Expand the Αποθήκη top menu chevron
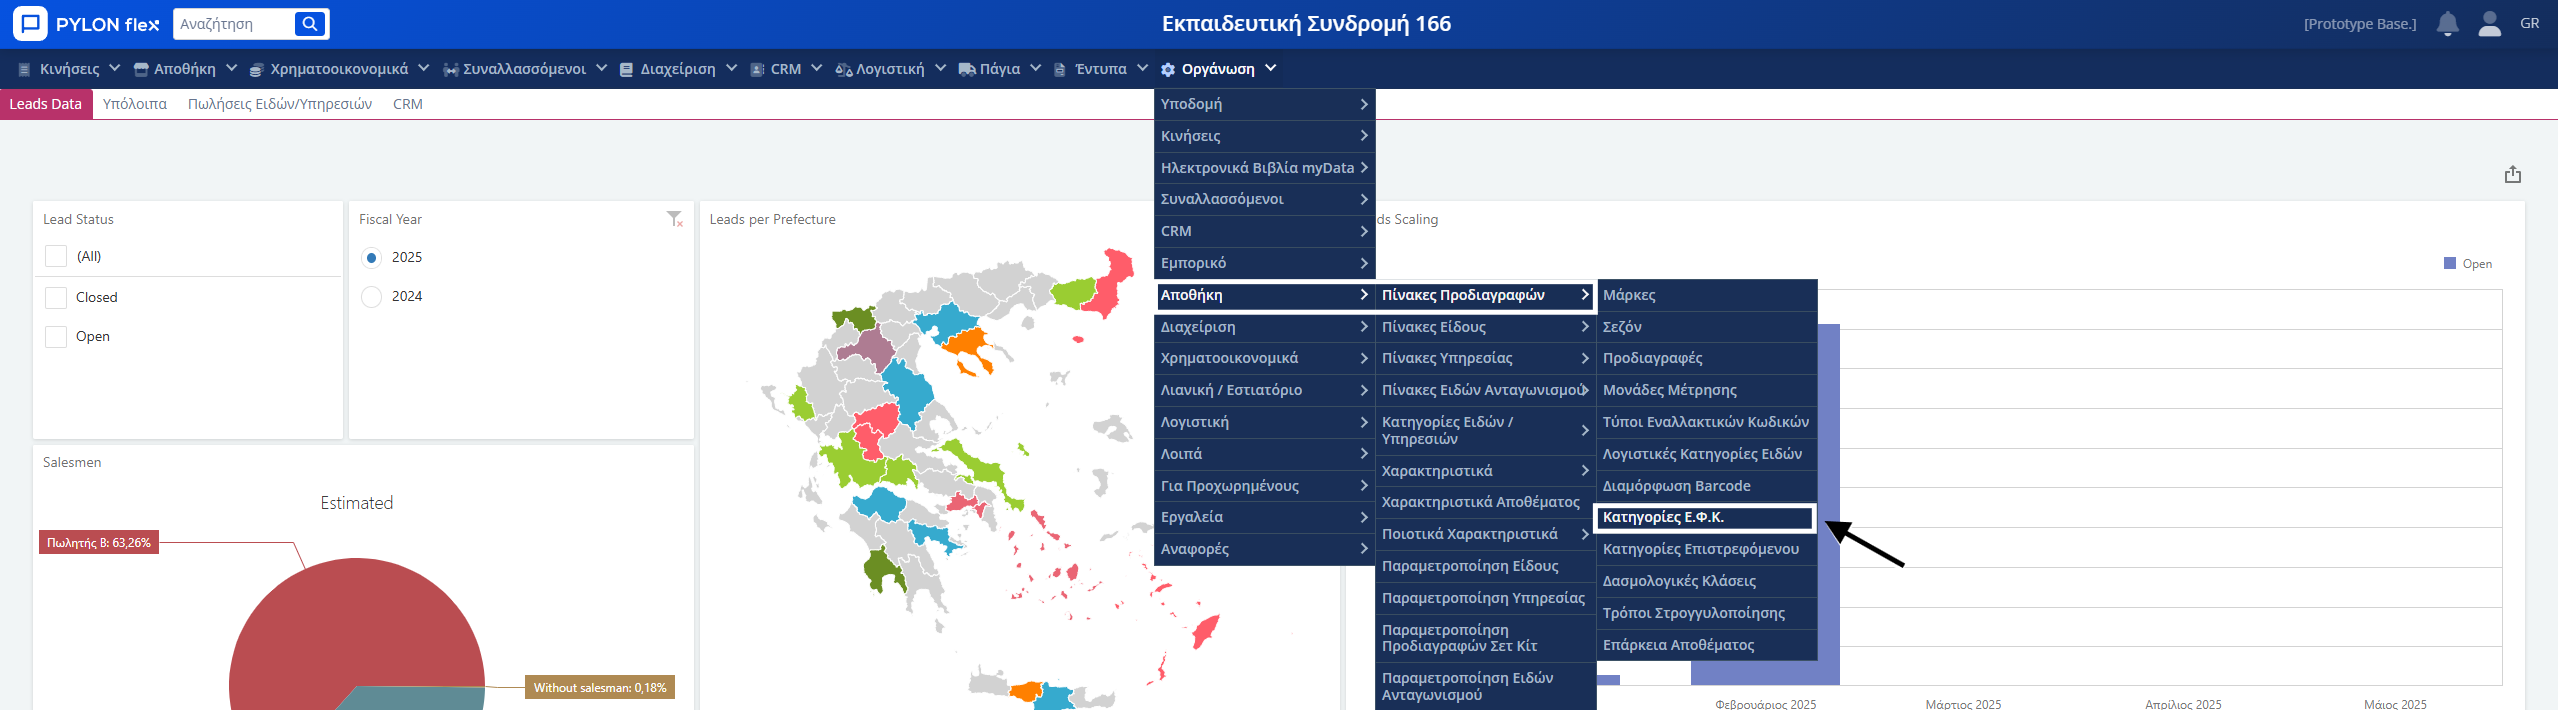The width and height of the screenshot is (2558, 710). click(x=231, y=68)
